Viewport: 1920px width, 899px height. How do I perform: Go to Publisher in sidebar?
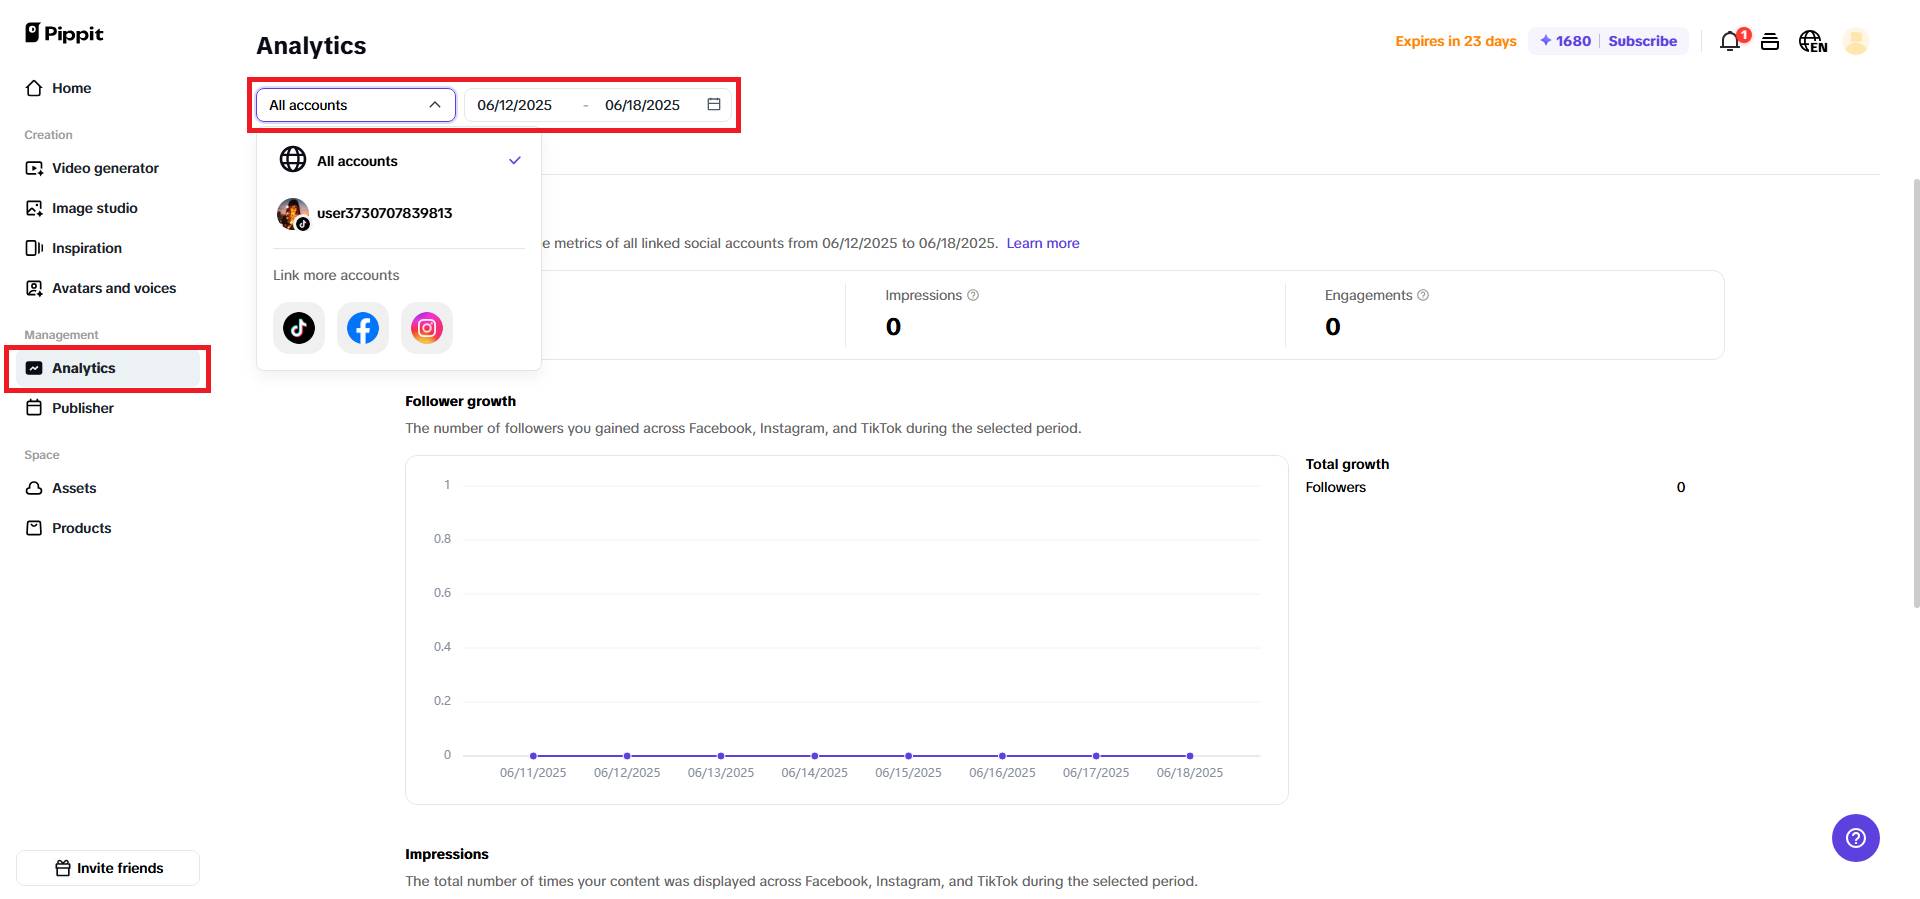[x=83, y=408]
